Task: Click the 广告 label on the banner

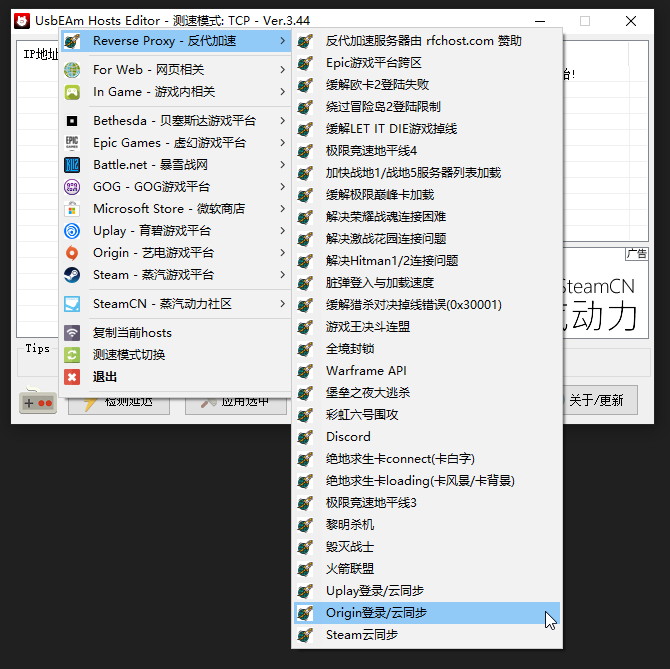Action: (637, 254)
